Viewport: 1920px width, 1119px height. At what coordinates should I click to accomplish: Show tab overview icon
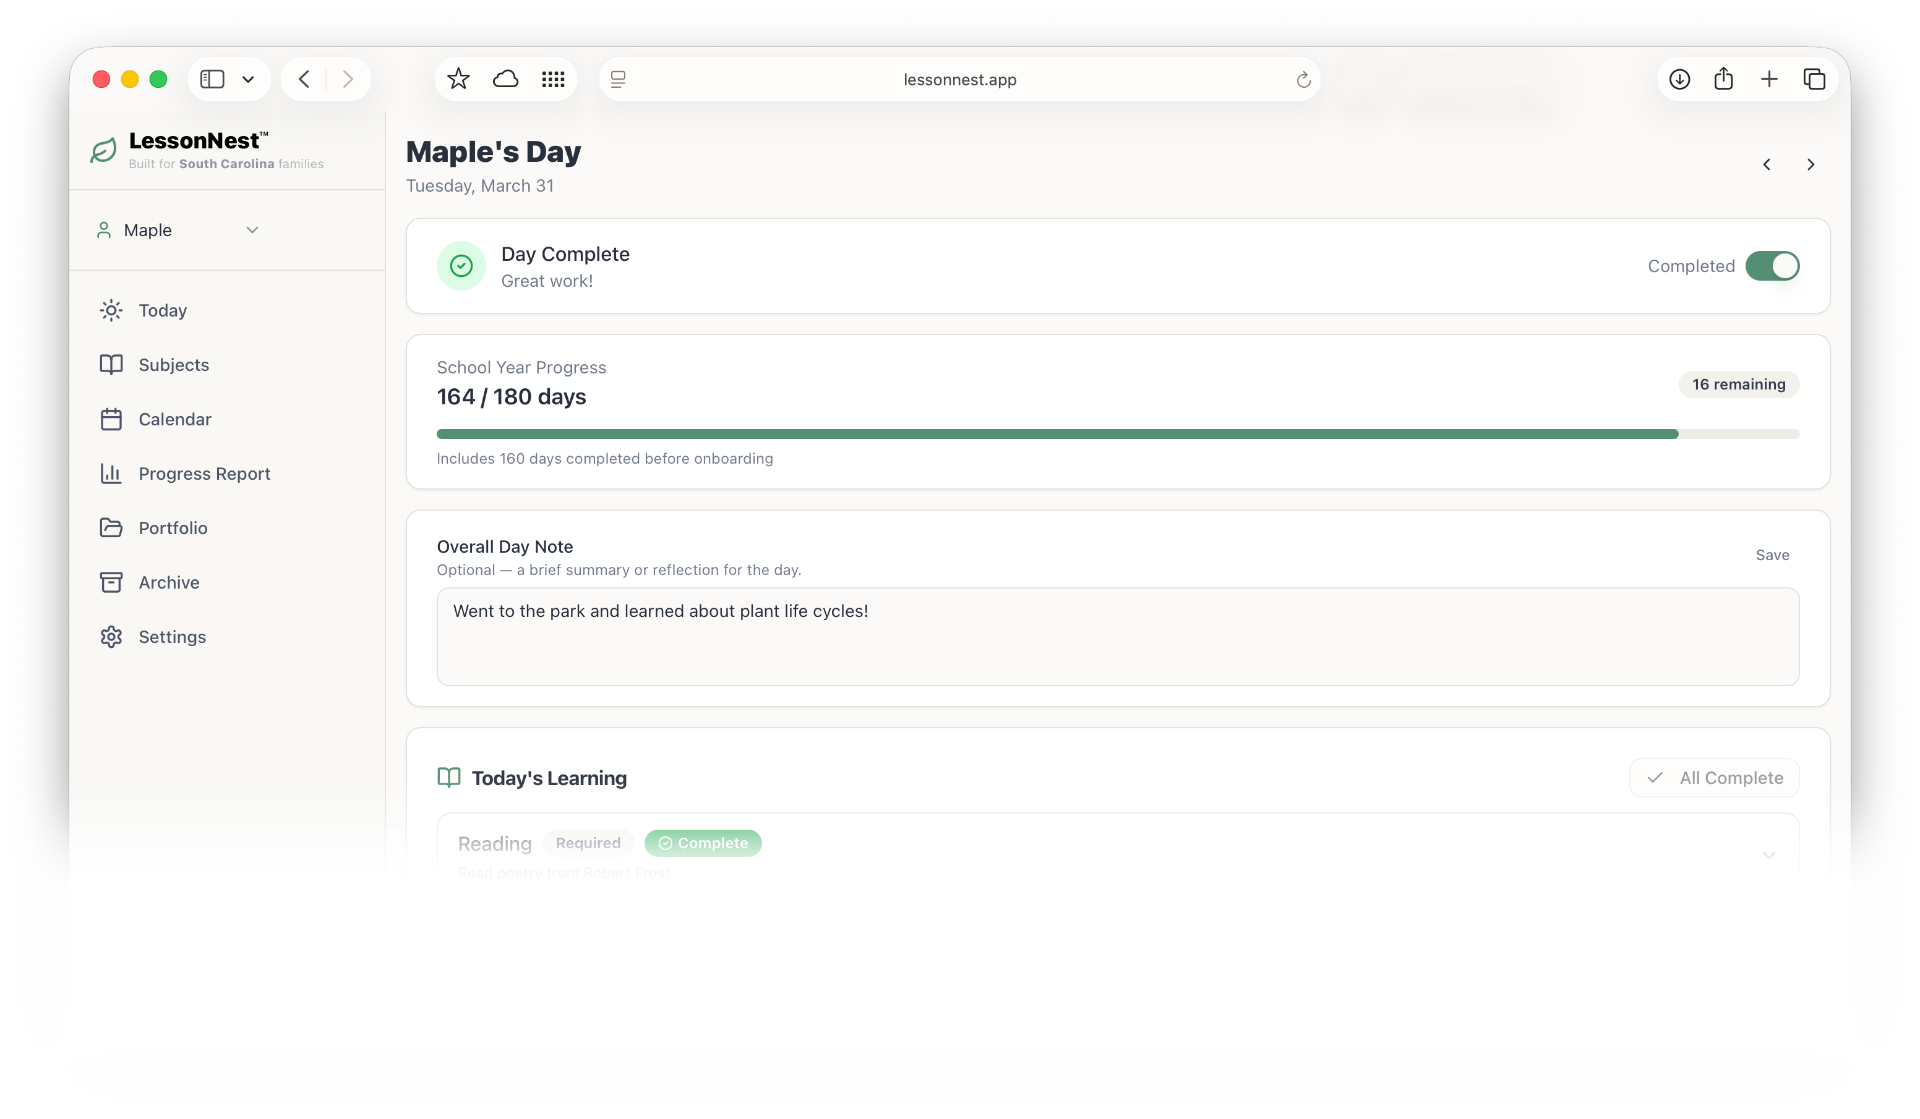[x=1814, y=79]
